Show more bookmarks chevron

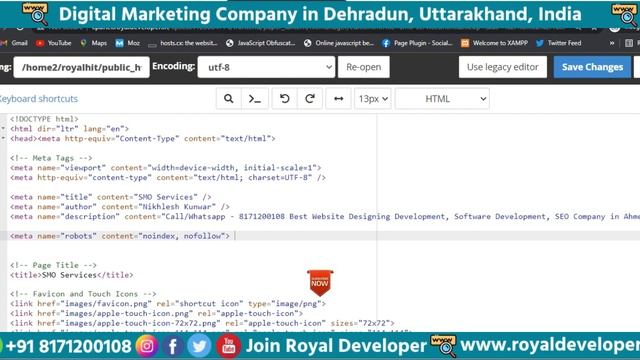pyautogui.click(x=612, y=43)
